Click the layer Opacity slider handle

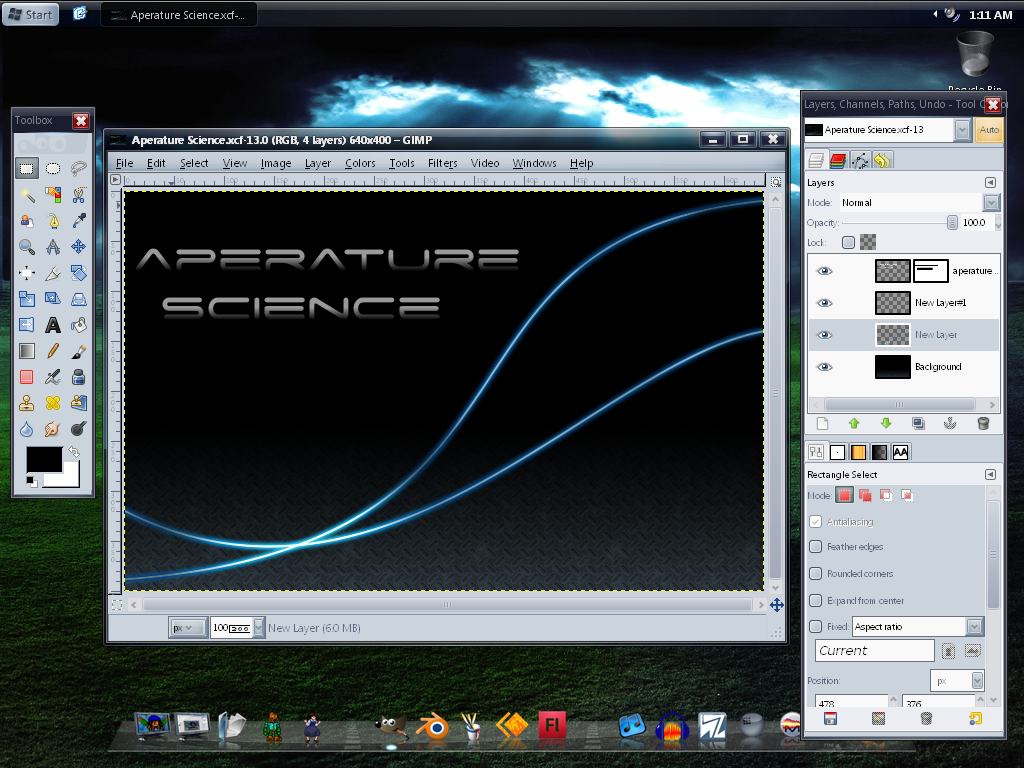point(952,223)
